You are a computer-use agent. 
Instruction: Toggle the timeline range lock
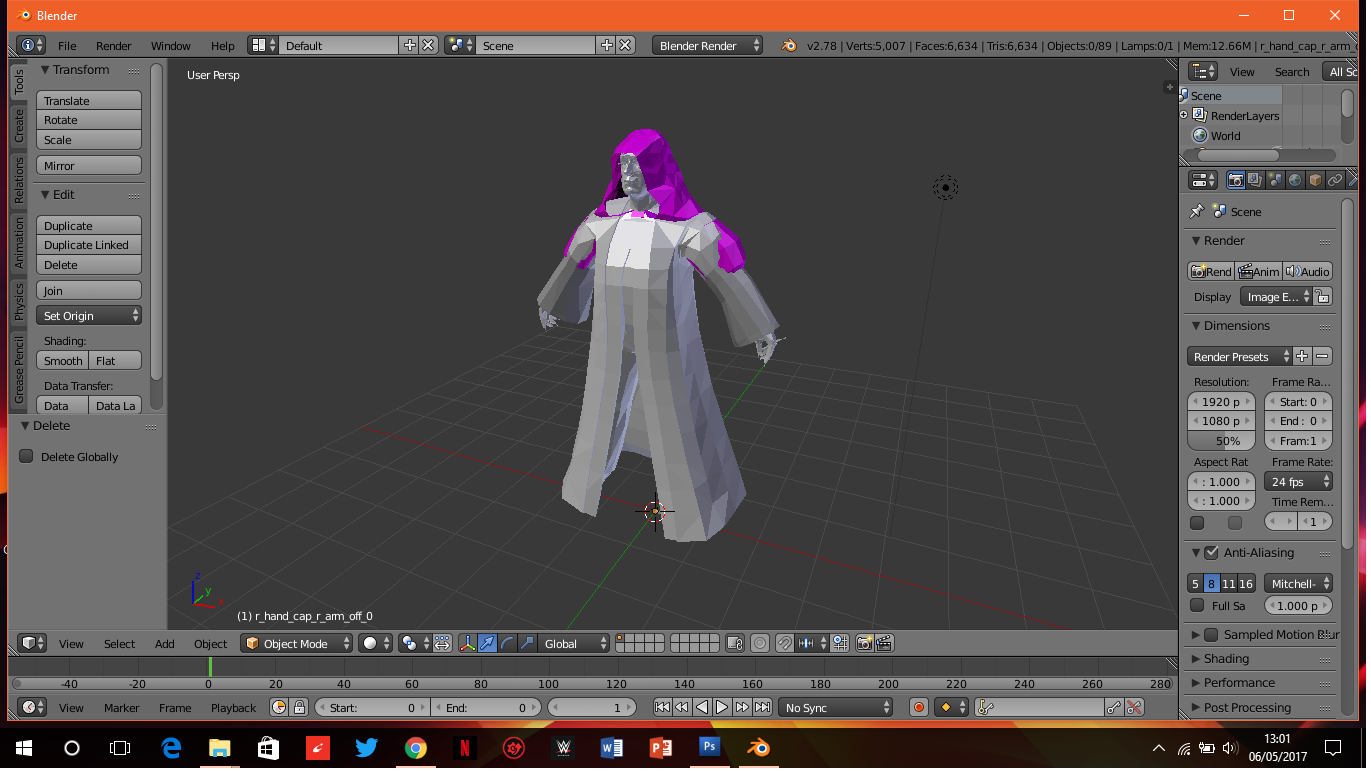pos(298,708)
